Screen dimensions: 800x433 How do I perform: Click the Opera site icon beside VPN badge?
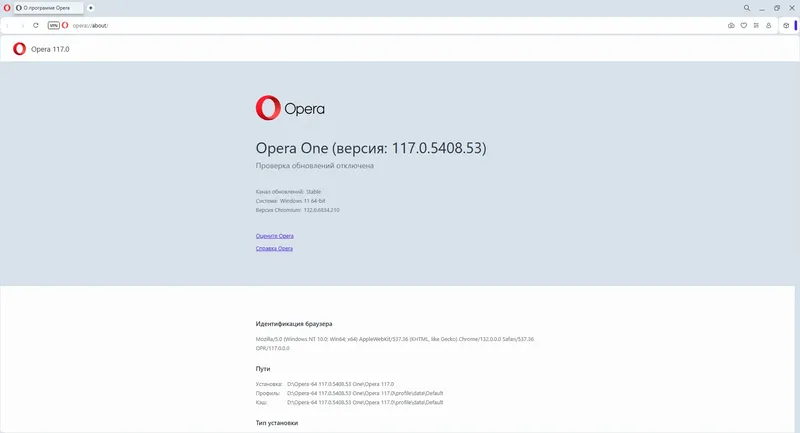tap(65, 26)
